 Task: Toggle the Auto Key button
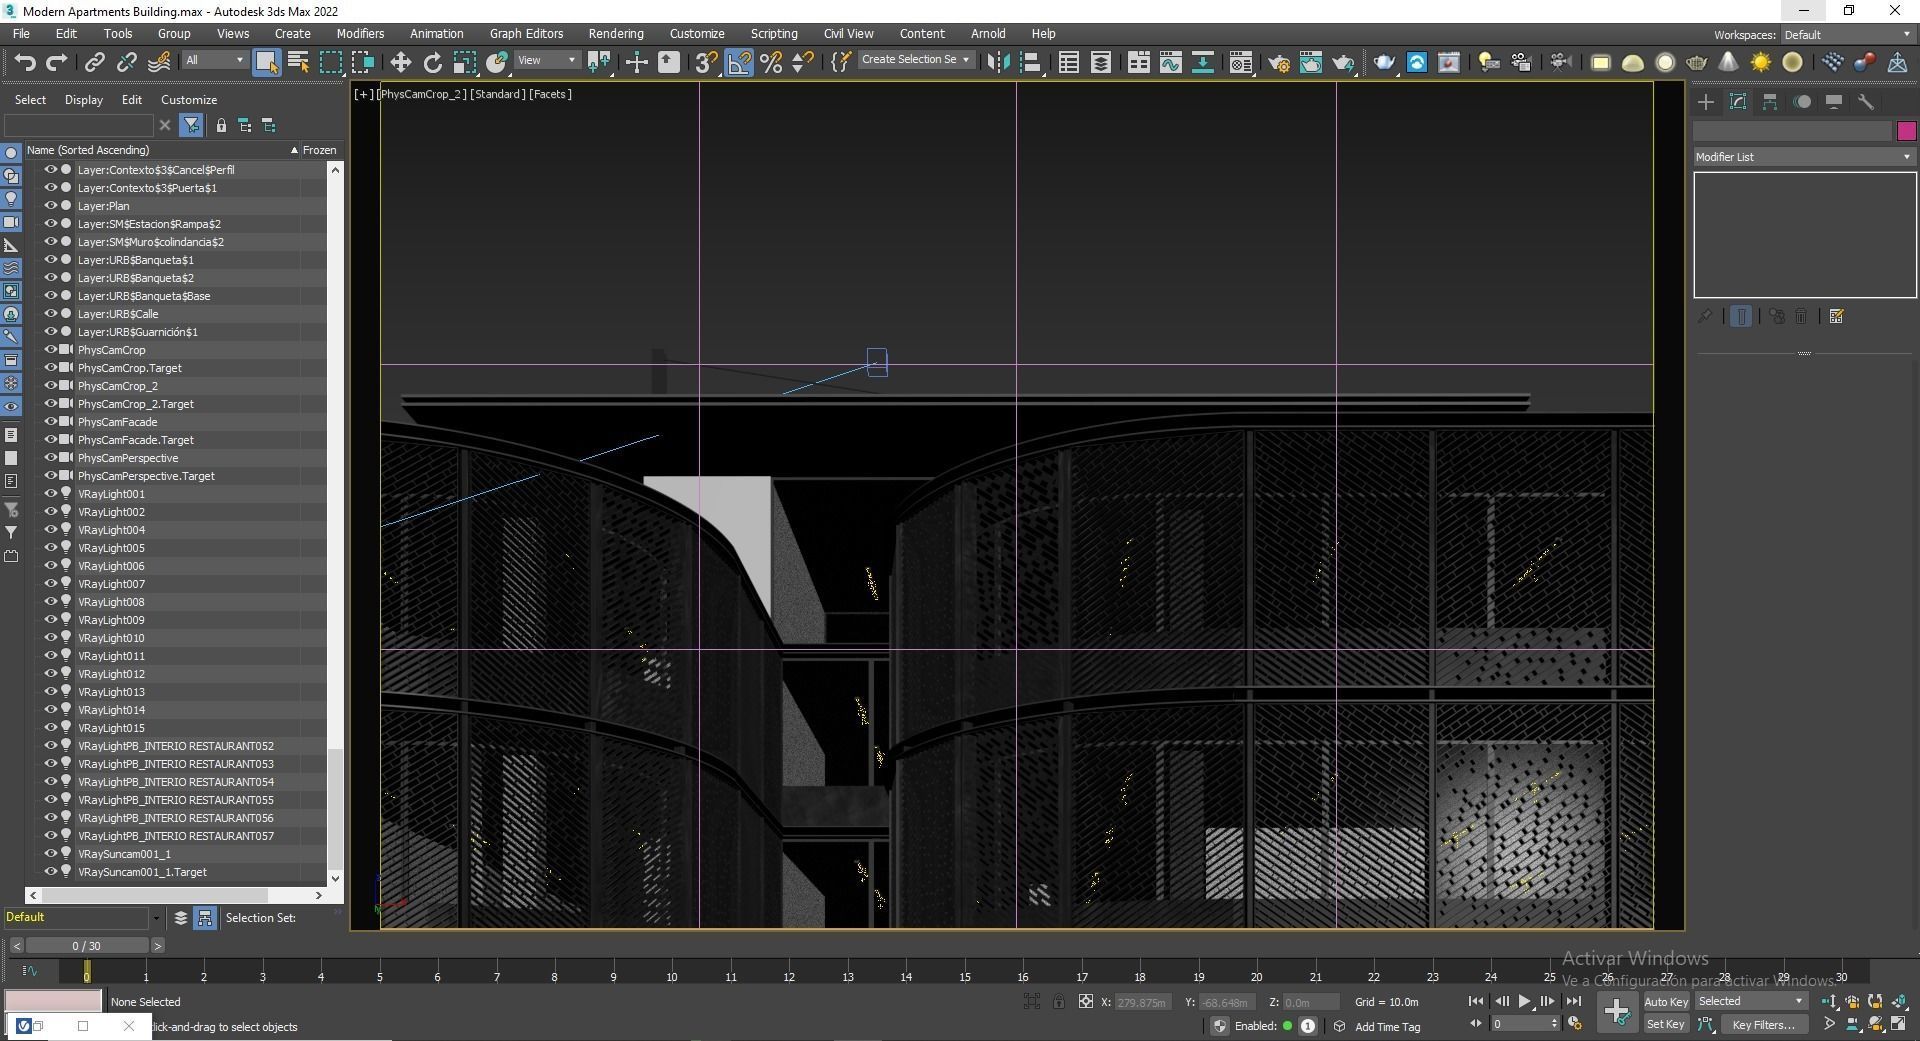pyautogui.click(x=1665, y=1001)
